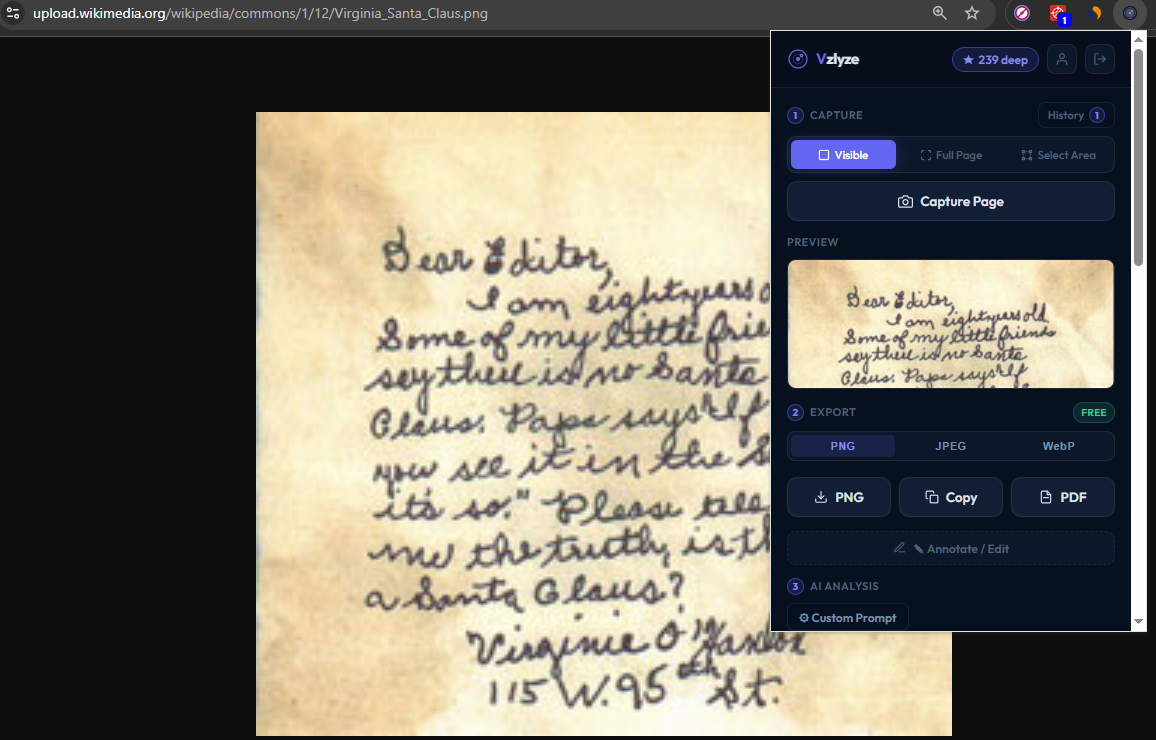This screenshot has height=740, width=1156.
Task: Click the URL in the address bar
Action: (260, 13)
